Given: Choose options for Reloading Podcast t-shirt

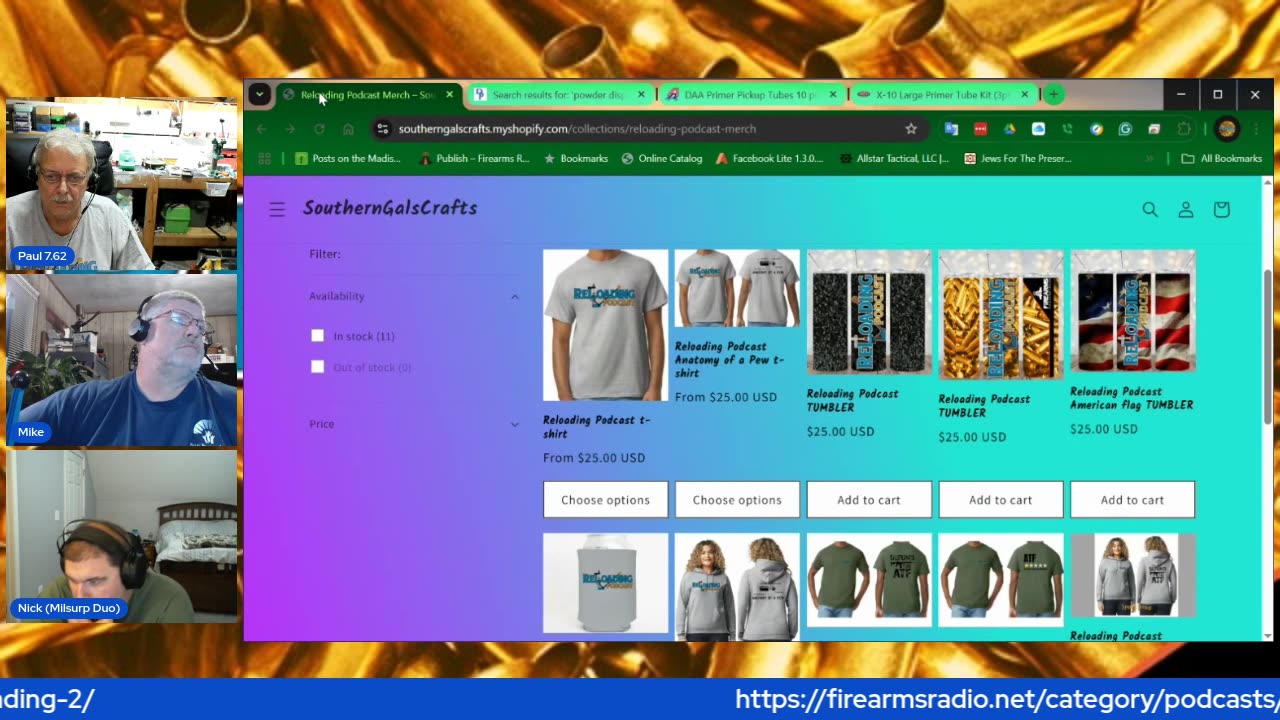Looking at the screenshot, I should pyautogui.click(x=605, y=500).
